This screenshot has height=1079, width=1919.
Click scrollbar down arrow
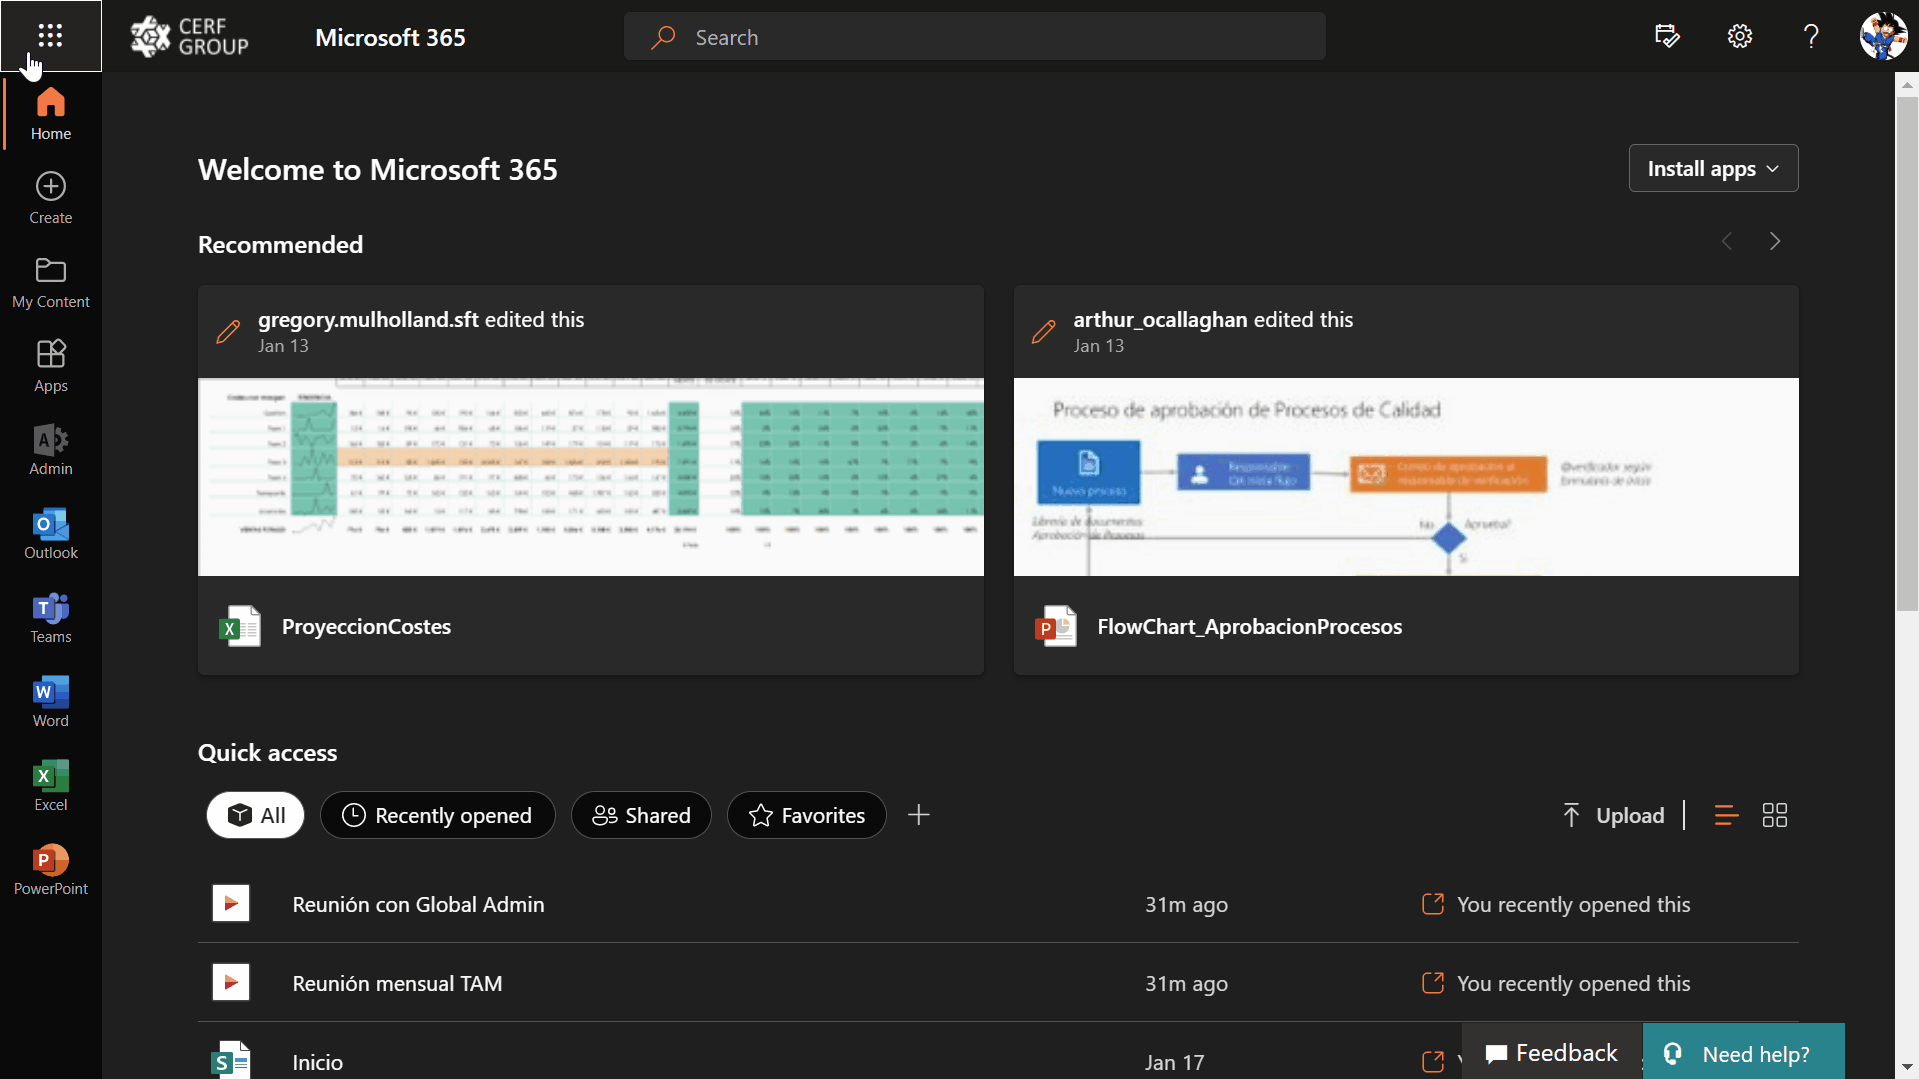(x=1907, y=1067)
